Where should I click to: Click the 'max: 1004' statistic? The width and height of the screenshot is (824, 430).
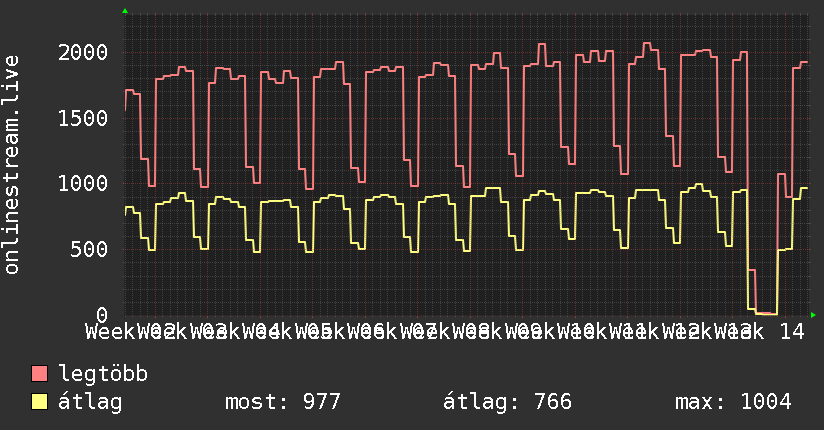[733, 402]
